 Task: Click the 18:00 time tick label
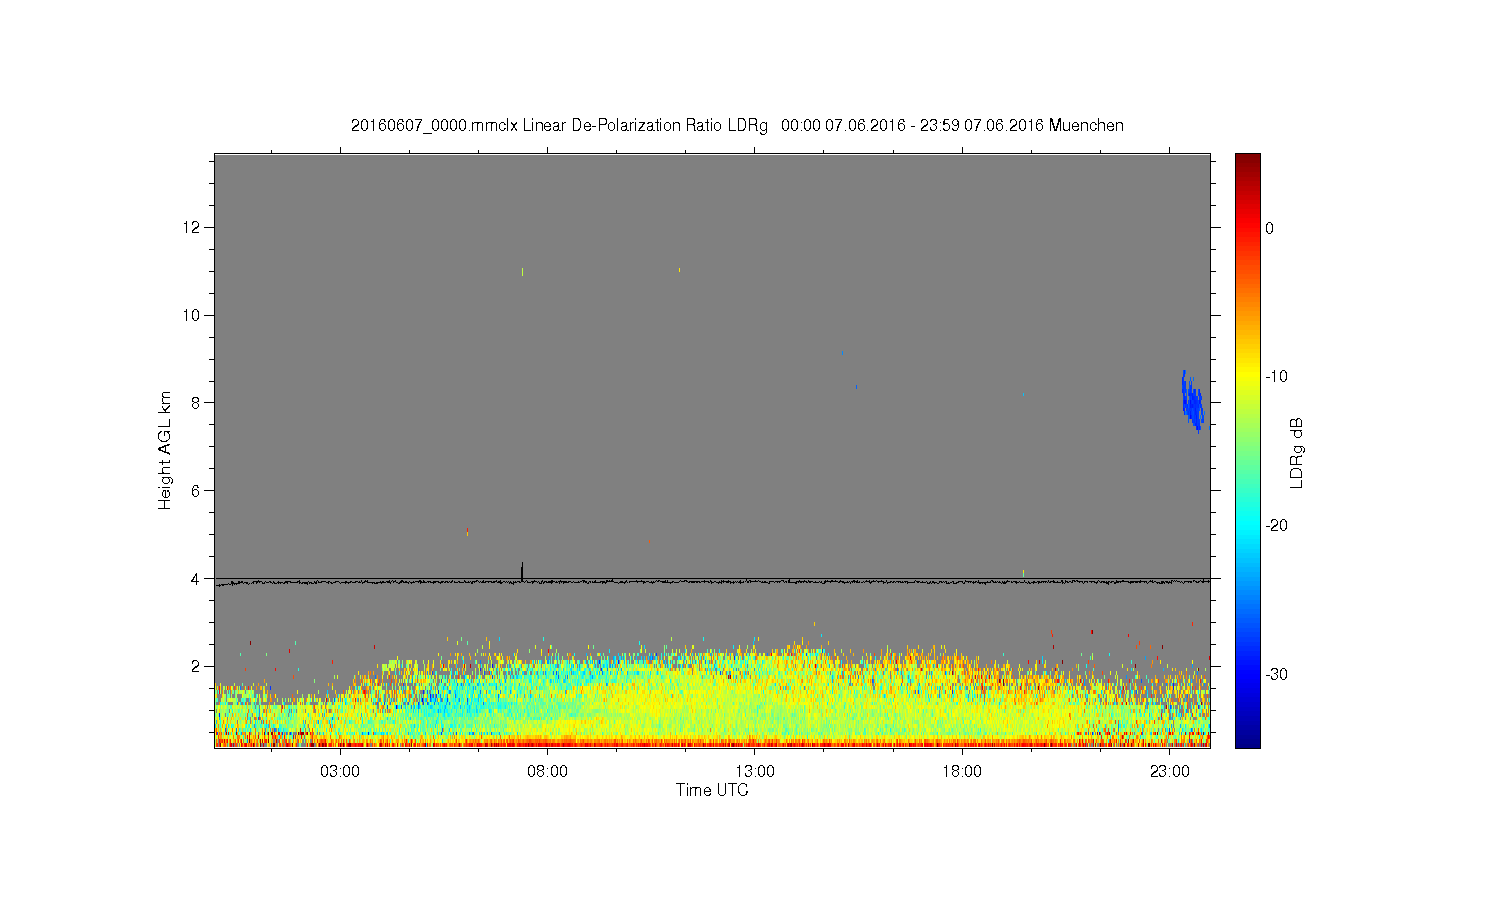click(962, 772)
